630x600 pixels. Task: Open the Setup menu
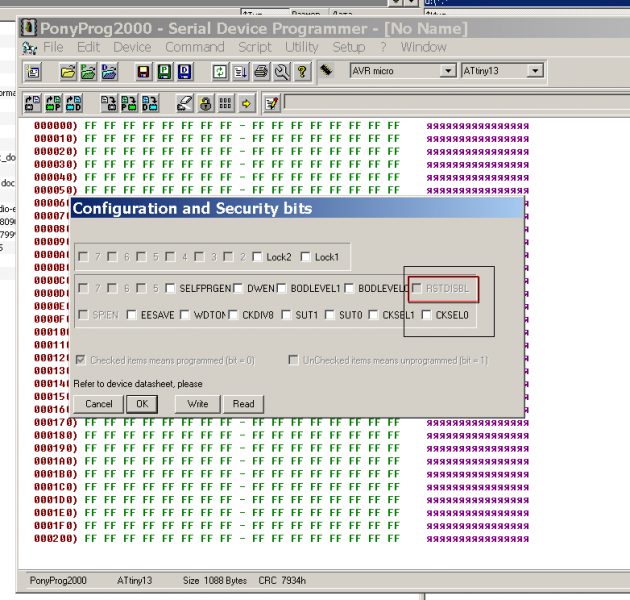[349, 47]
